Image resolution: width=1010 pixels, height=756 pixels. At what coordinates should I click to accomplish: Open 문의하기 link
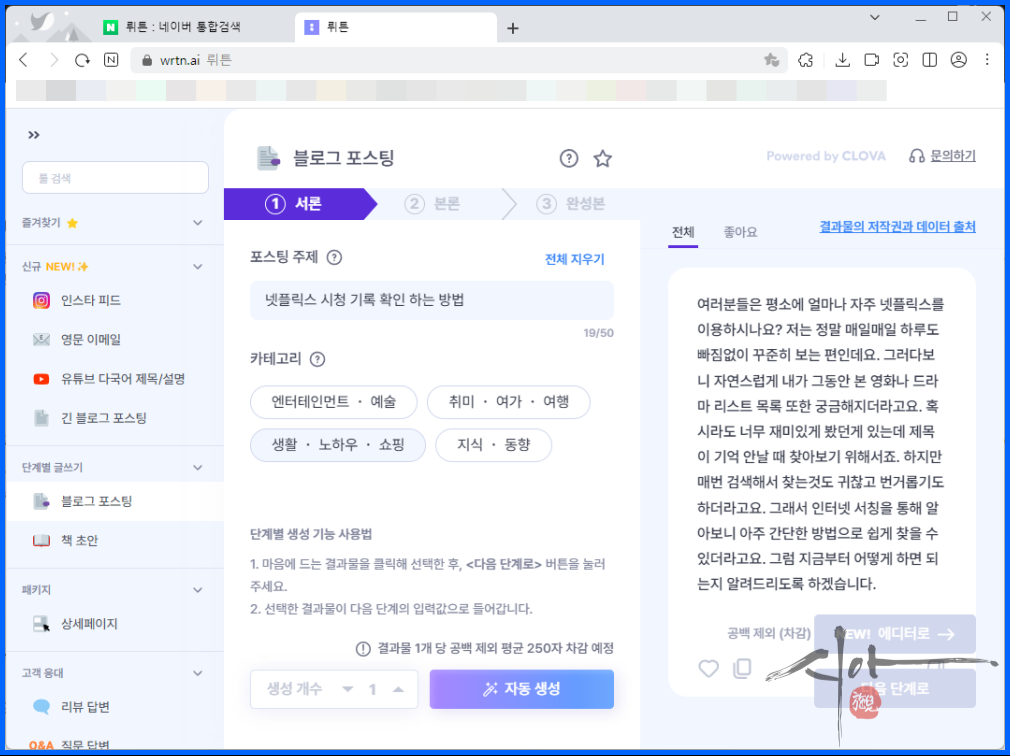(953, 156)
